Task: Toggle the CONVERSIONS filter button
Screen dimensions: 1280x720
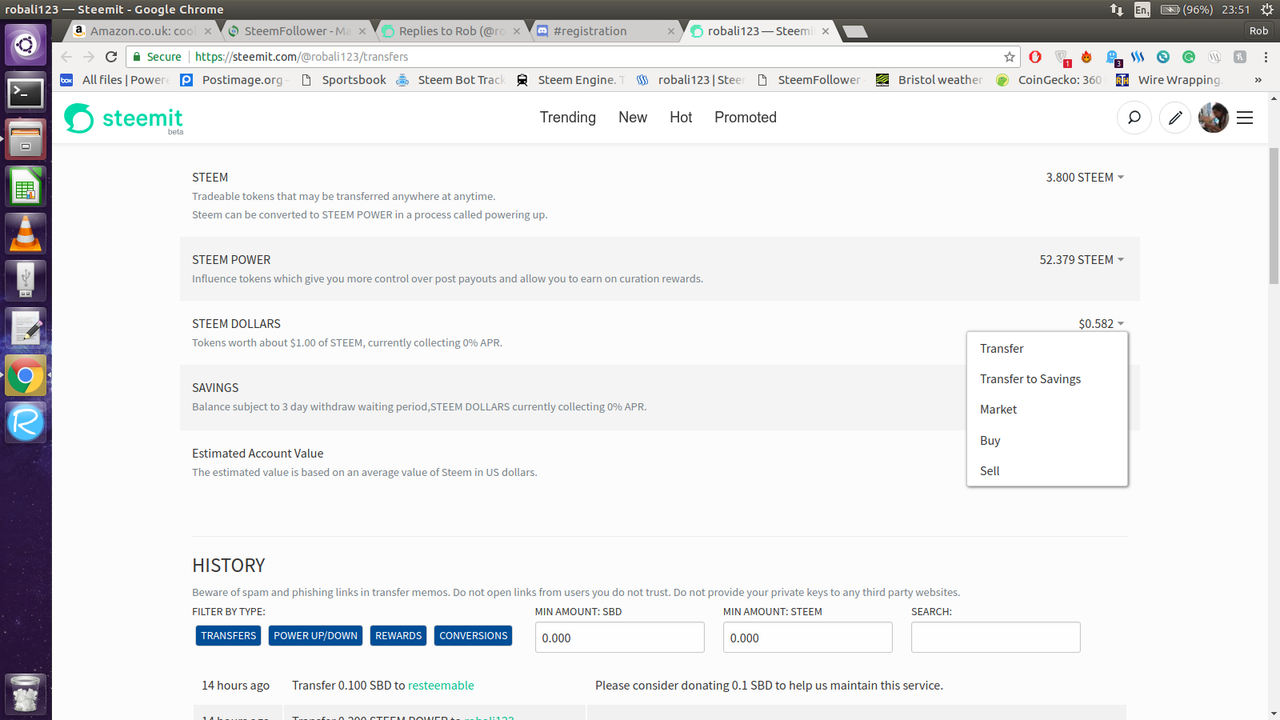Action: [474, 636]
